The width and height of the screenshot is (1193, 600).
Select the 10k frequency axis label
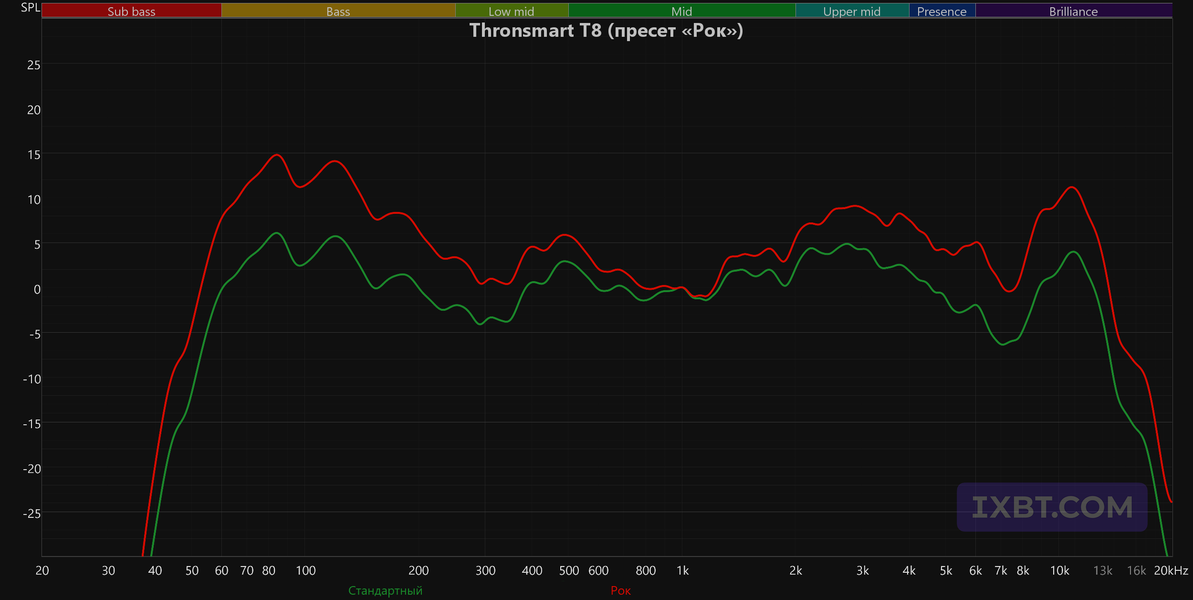[1060, 570]
